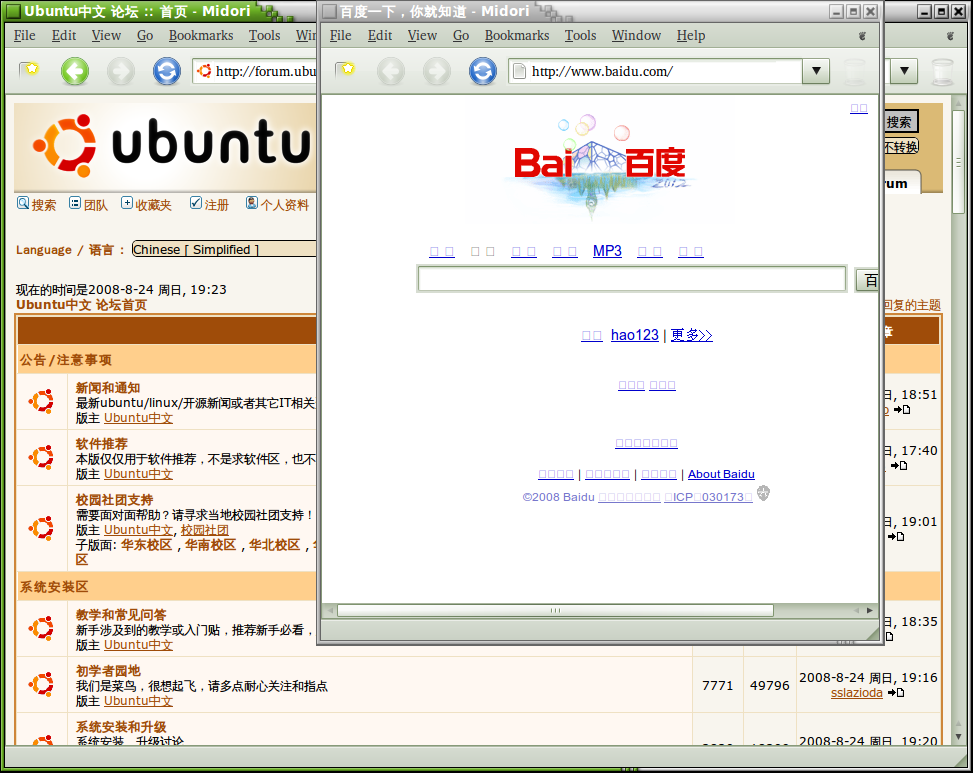Click trash icon in Baidu window toolbar
Viewport: 973px width, 773px height.
point(854,71)
